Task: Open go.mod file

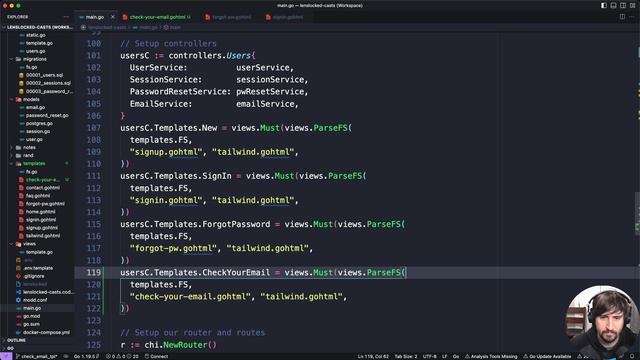Action: click(x=31, y=316)
